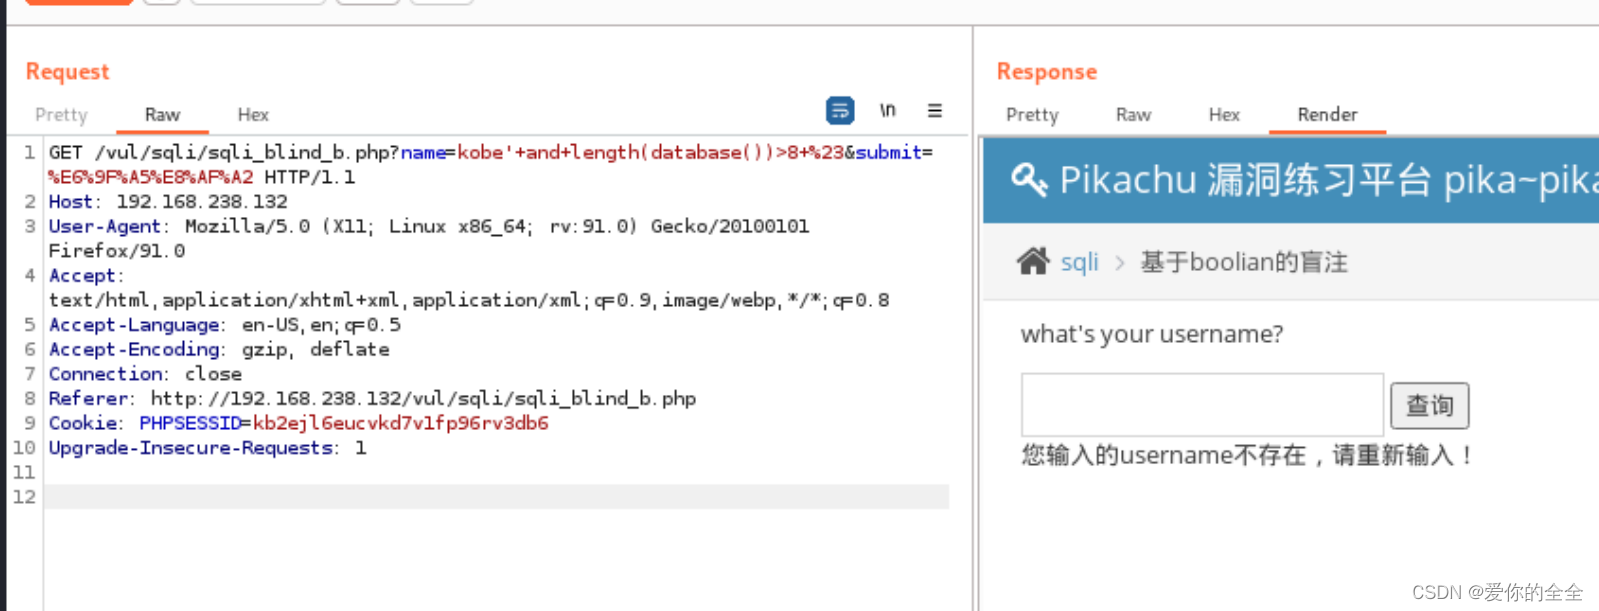The image size is (1599, 611).
Task: Click the Host header line 192.168.238.132
Action: click(x=168, y=201)
